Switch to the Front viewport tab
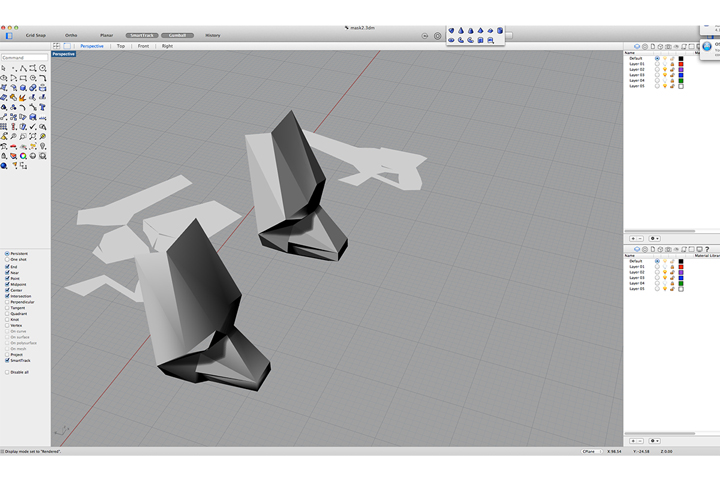Screen dimensions: 720x480 (143, 46)
